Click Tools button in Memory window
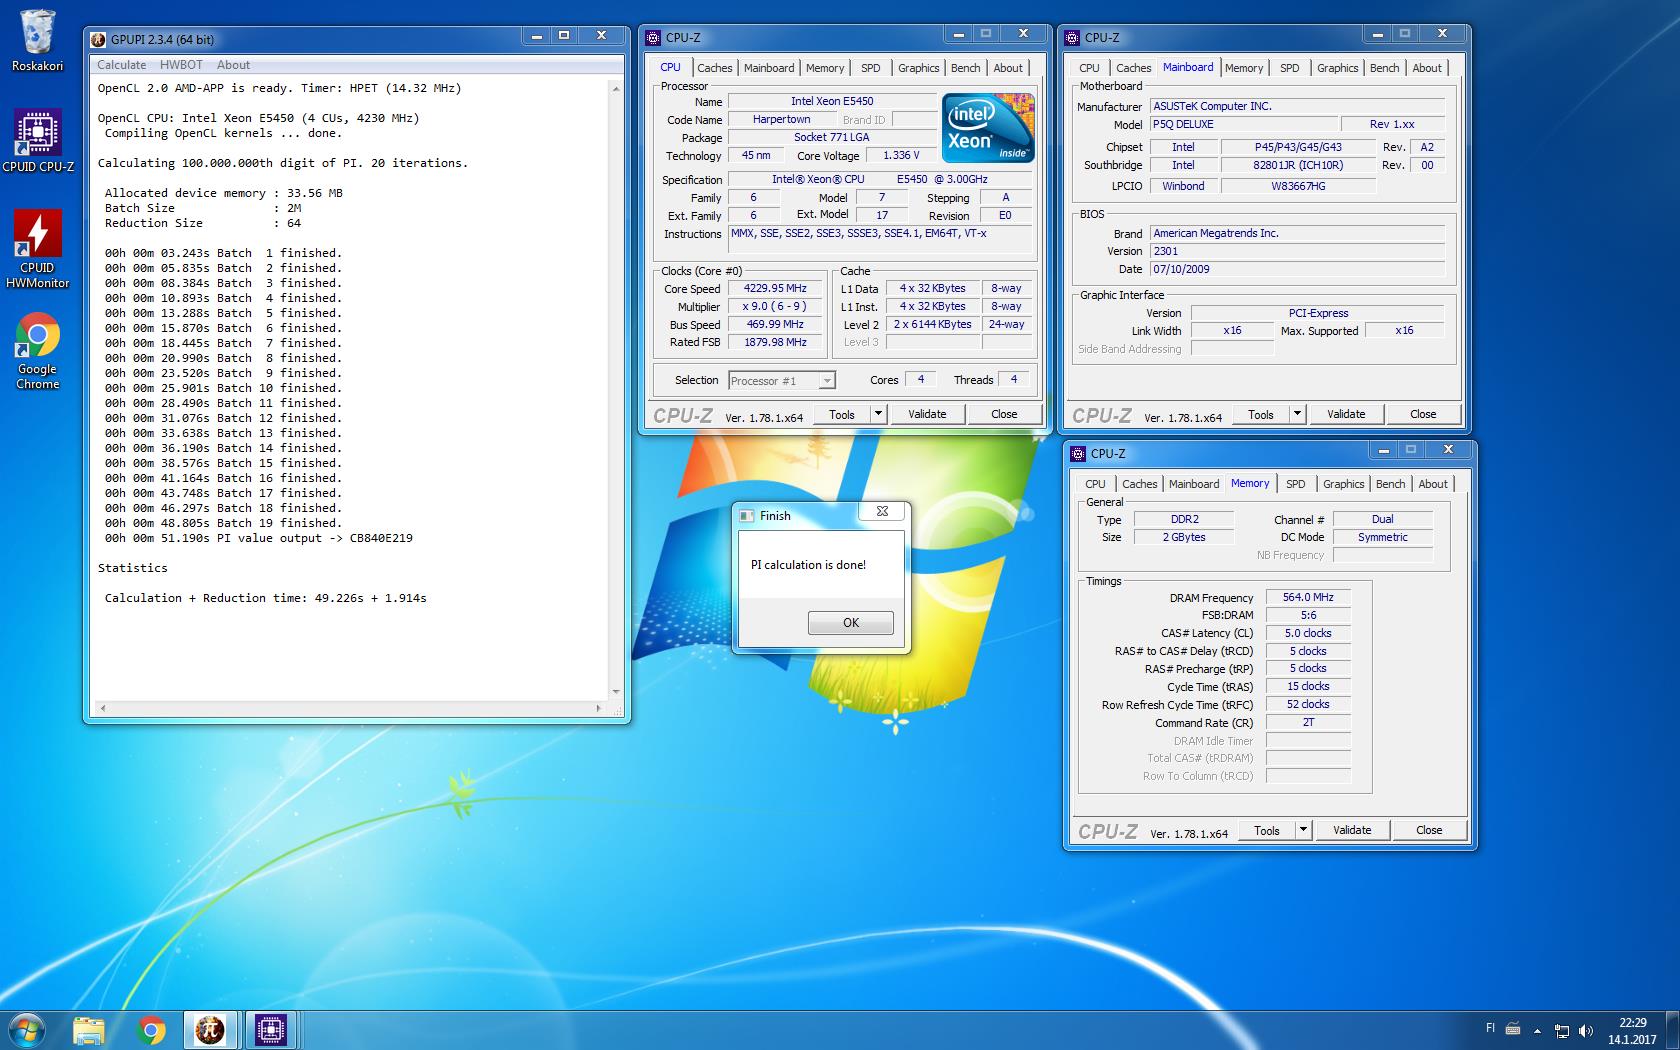The width and height of the screenshot is (1680, 1050). point(1266,830)
